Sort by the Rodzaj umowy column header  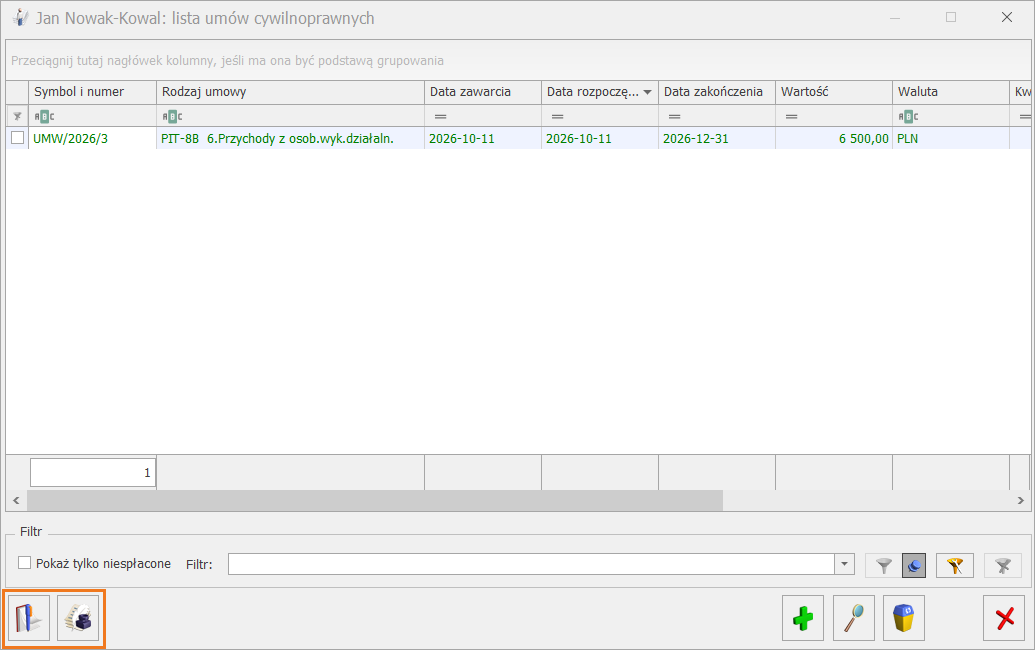pyautogui.click(x=290, y=92)
